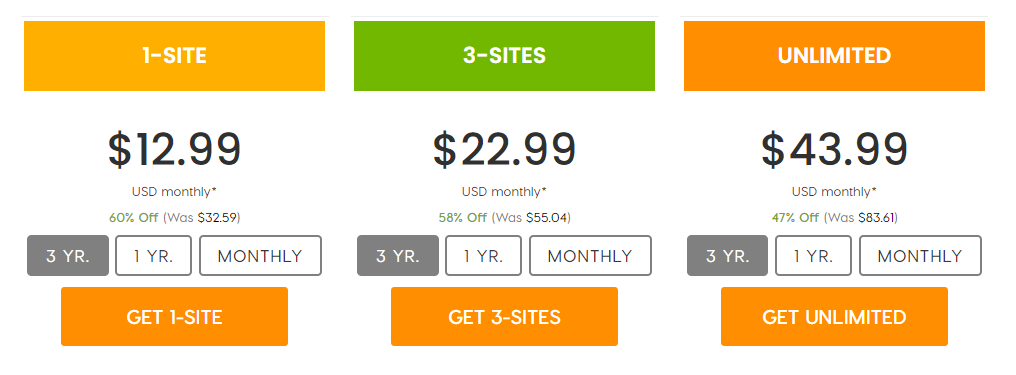
Task: Switch 1-Site plan to MONTHLY billing
Action: click(x=260, y=255)
